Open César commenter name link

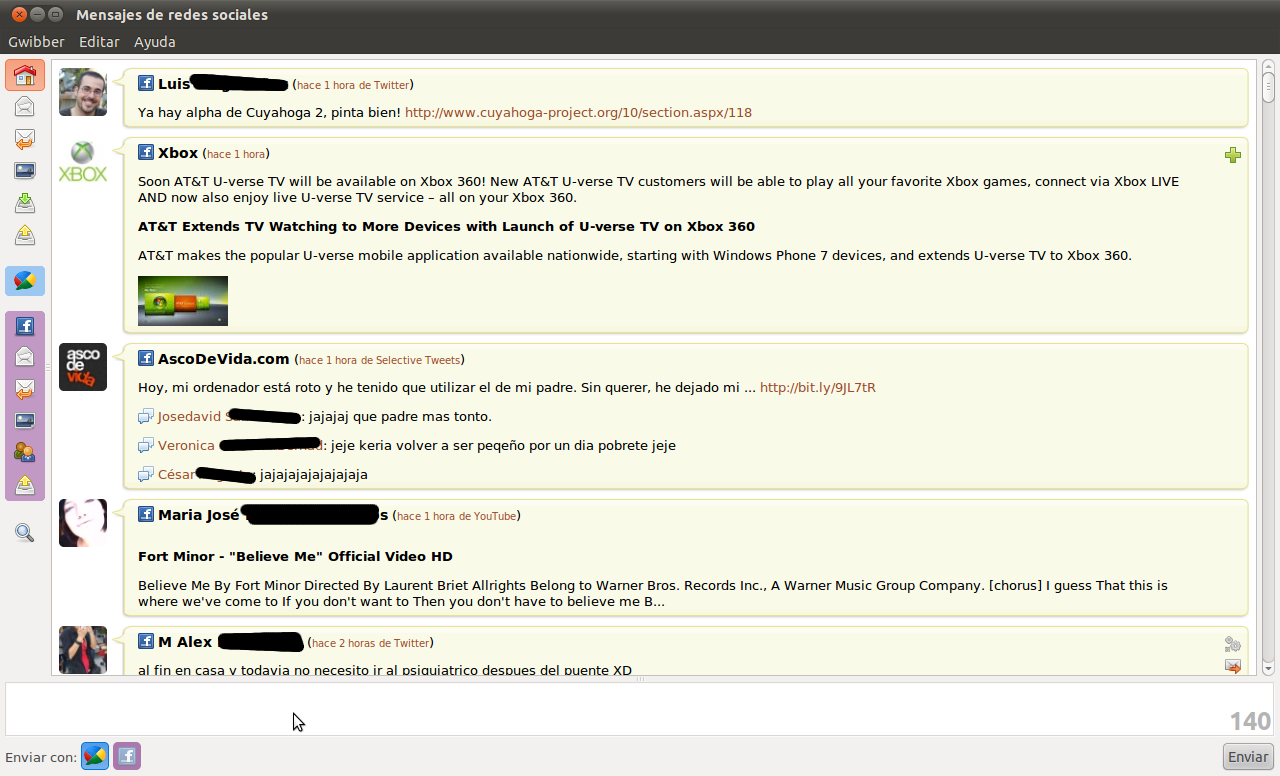pyautogui.click(x=206, y=474)
